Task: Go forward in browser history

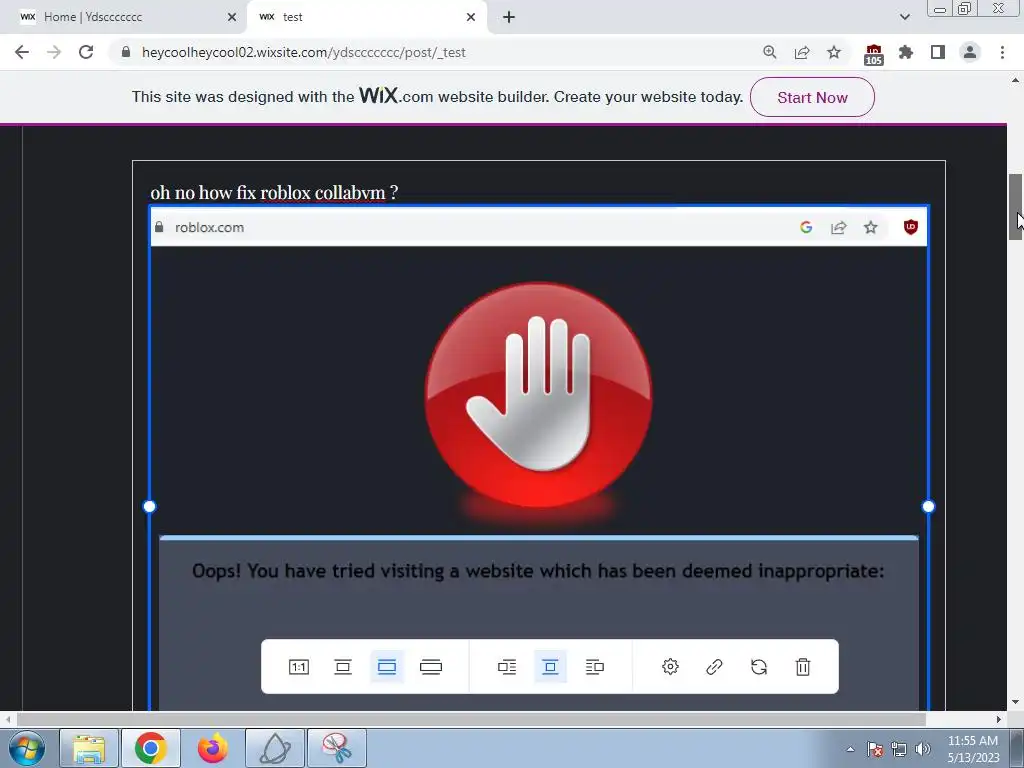Action: 54,52
